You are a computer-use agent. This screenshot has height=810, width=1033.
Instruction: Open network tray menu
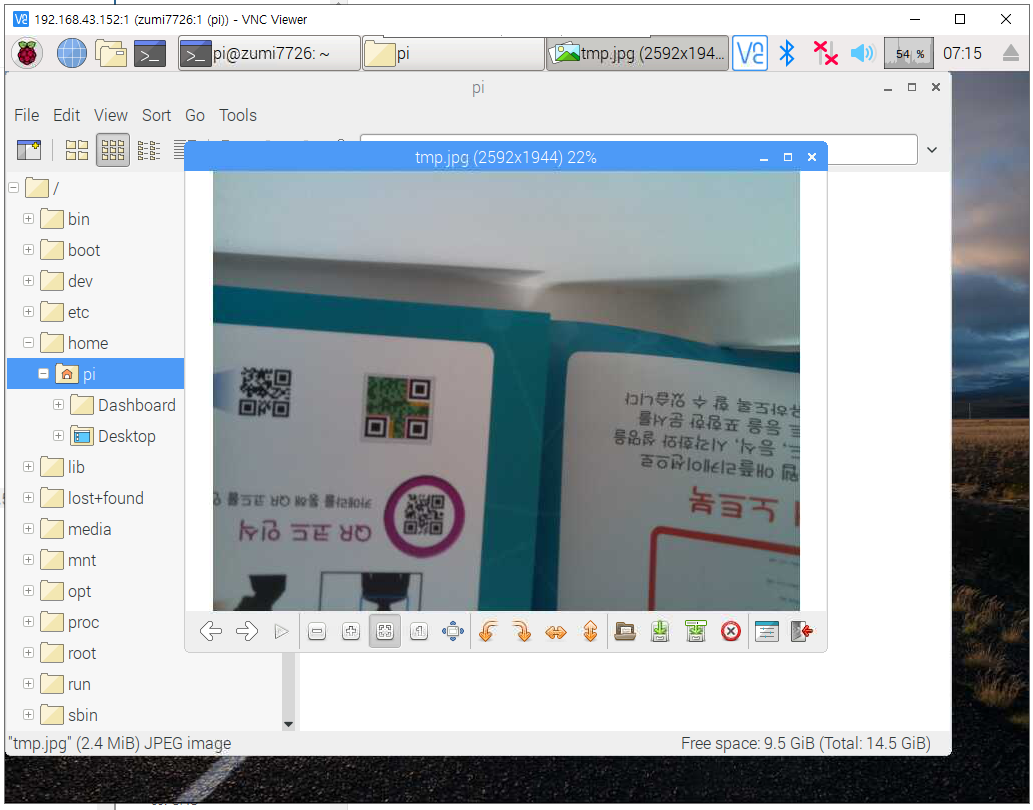coord(825,53)
